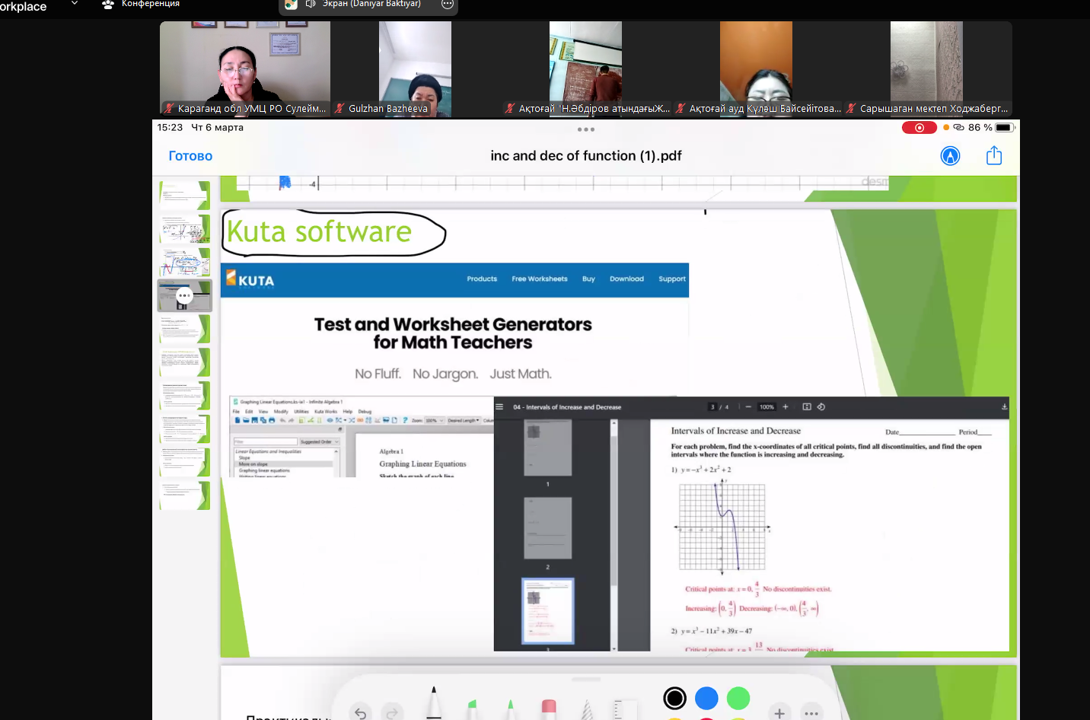Viewport: 1090px width, 720px height.
Task: Select the black color swatch
Action: click(675, 698)
